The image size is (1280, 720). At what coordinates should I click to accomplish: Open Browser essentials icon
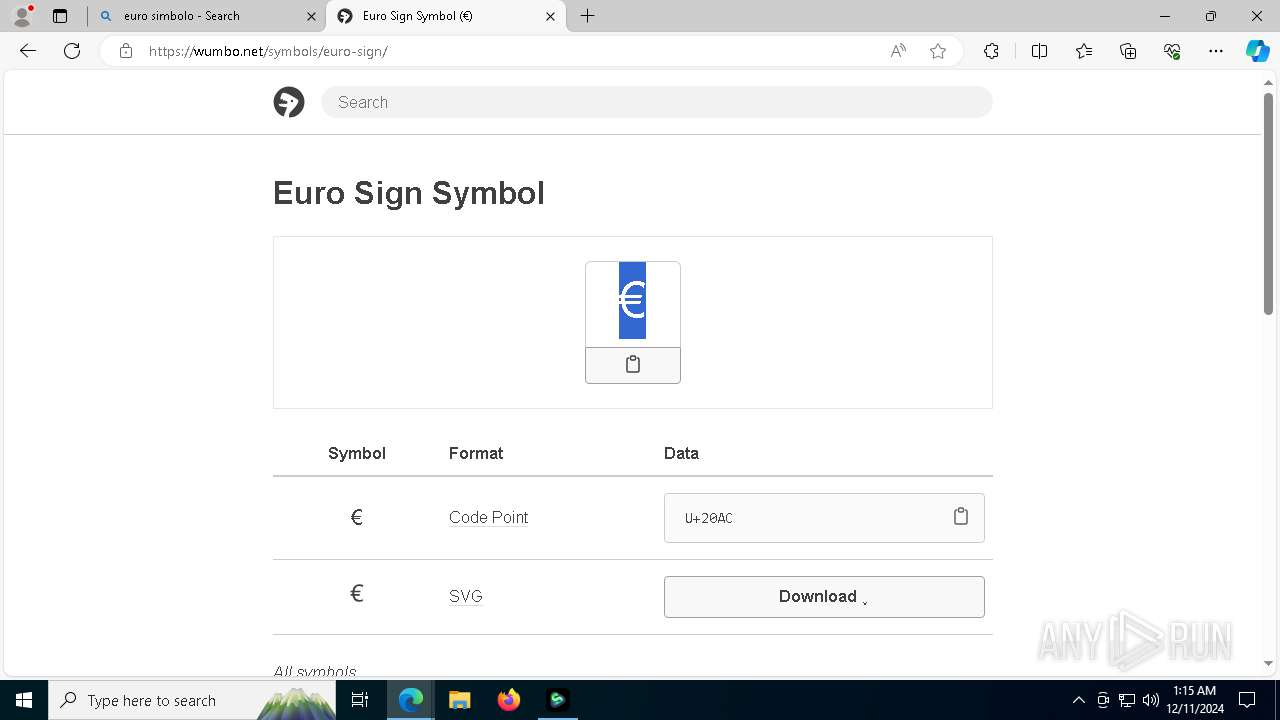[x=1172, y=51]
